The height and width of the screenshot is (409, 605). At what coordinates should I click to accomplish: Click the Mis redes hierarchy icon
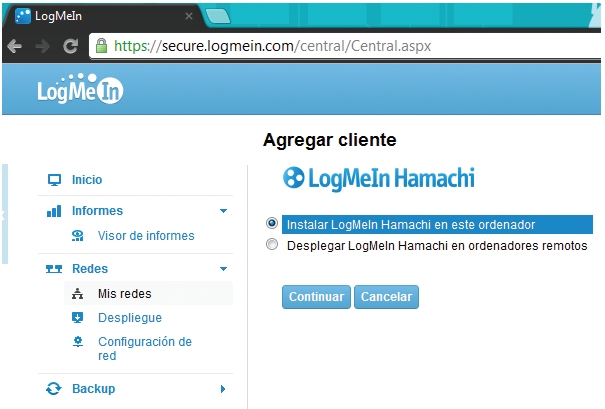coord(78,294)
